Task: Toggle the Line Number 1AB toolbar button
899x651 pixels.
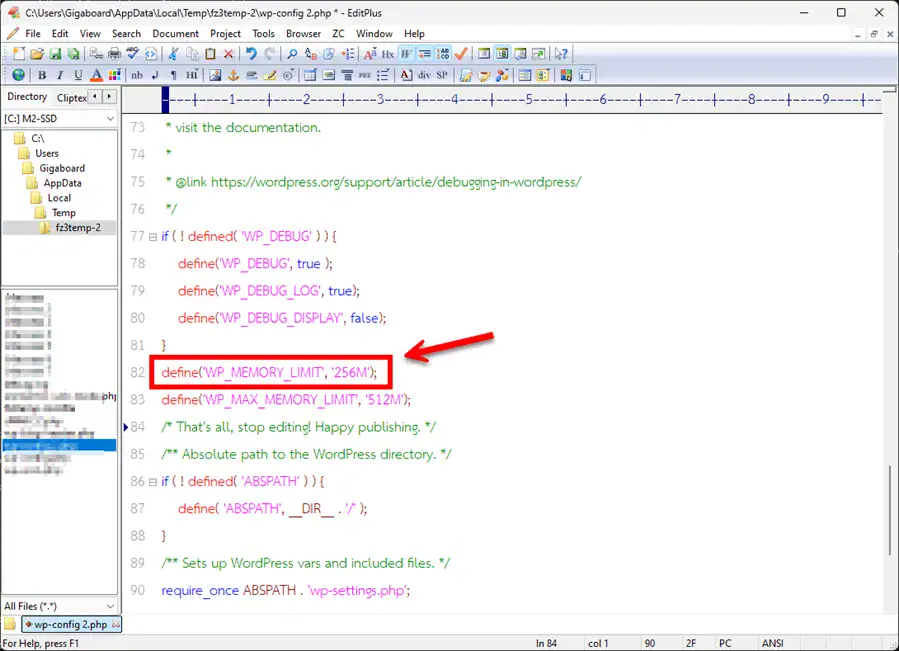Action: pos(443,54)
